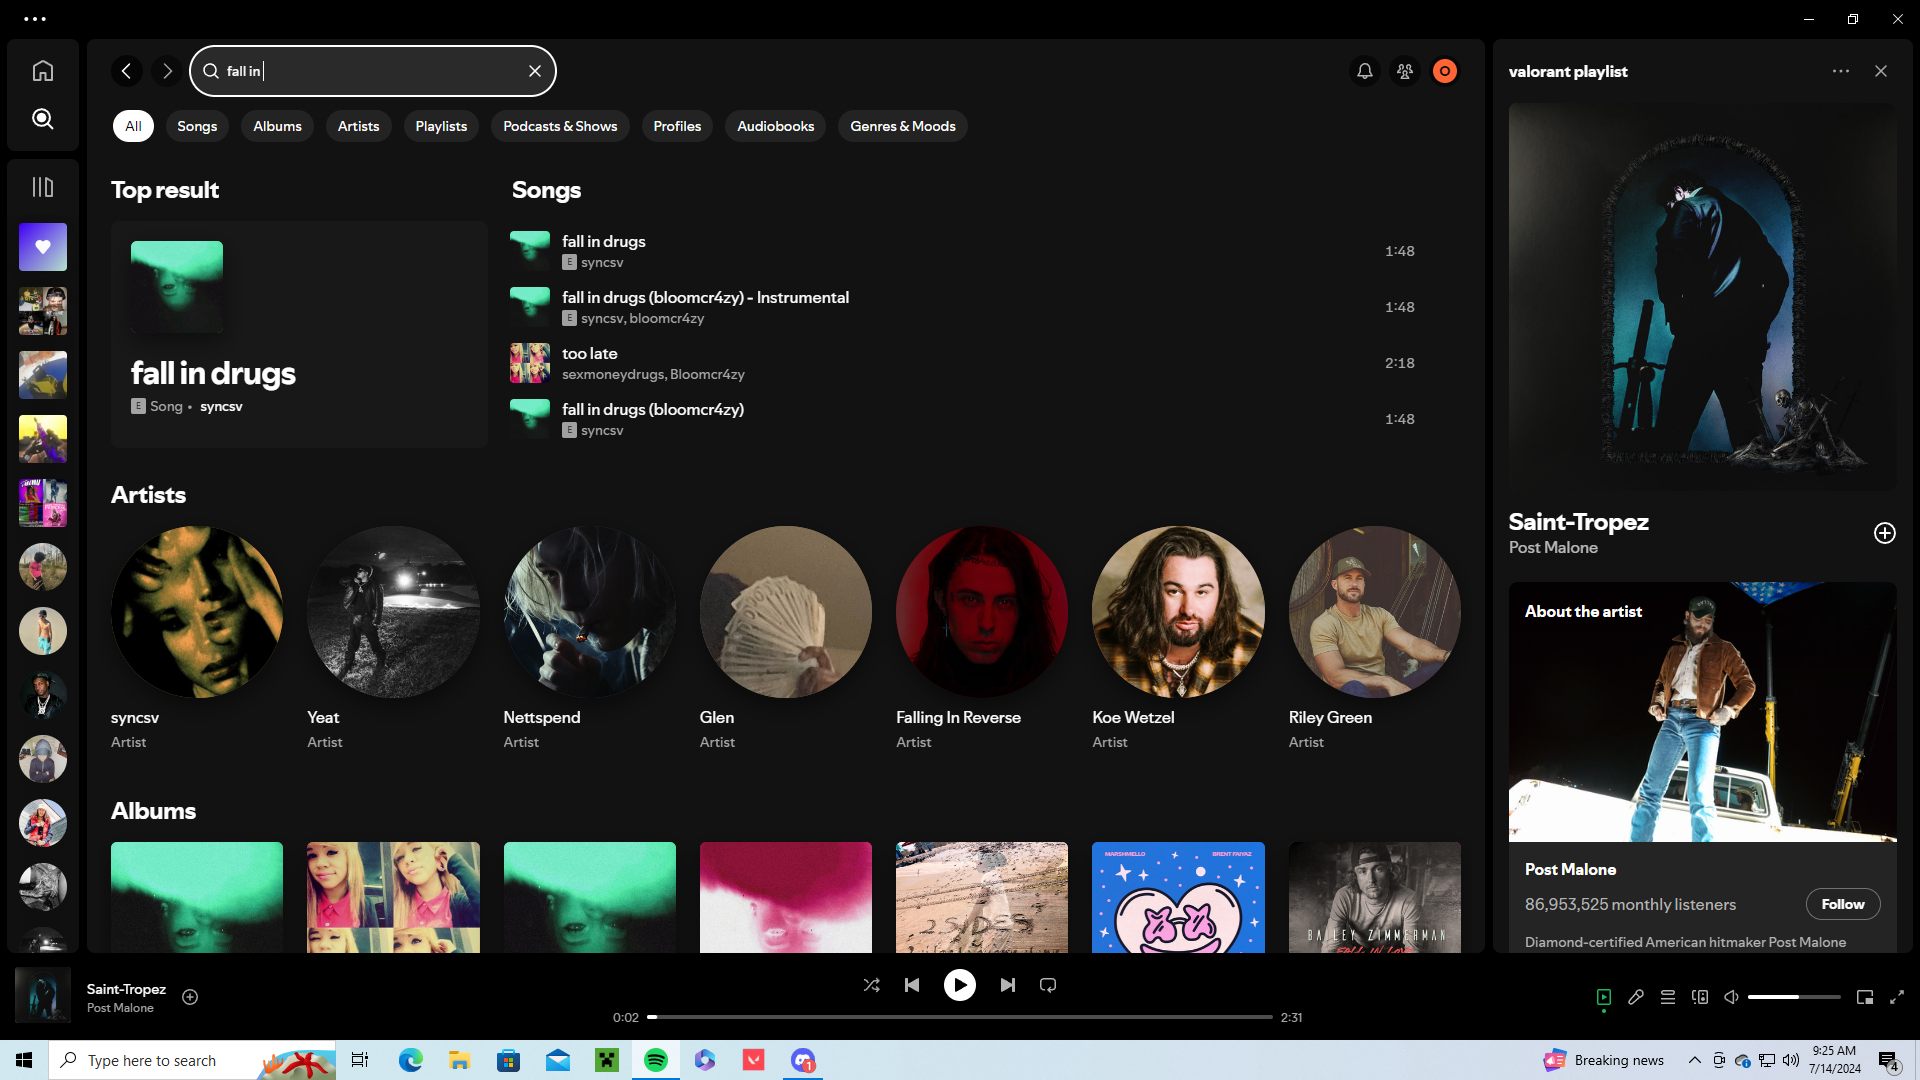Open the miniplayer
Viewport: 1920px width, 1080px height.
click(x=1865, y=997)
